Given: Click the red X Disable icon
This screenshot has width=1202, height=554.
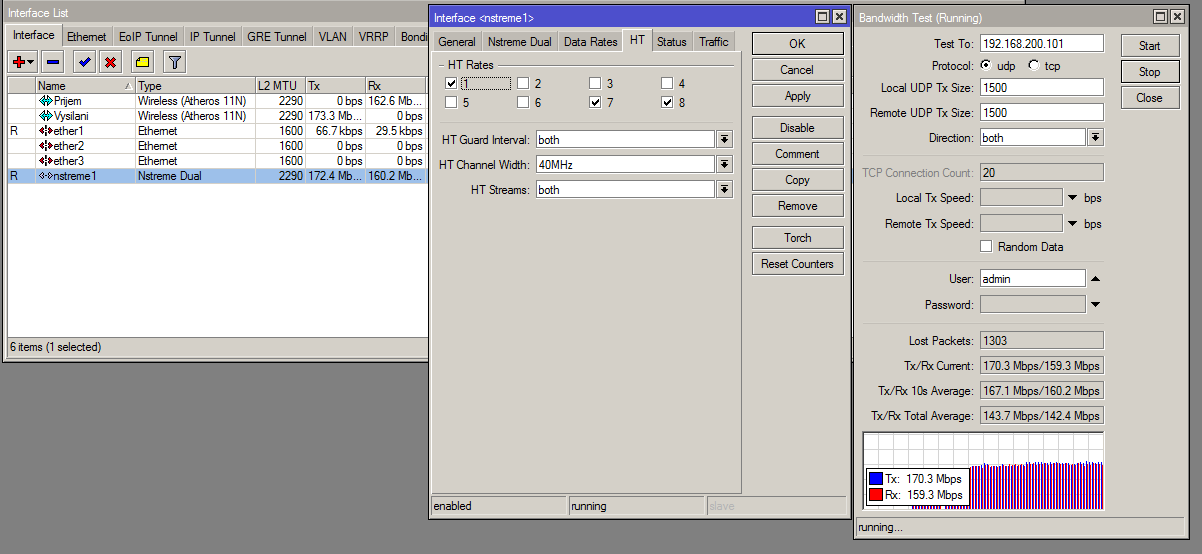Looking at the screenshot, I should (x=110, y=62).
